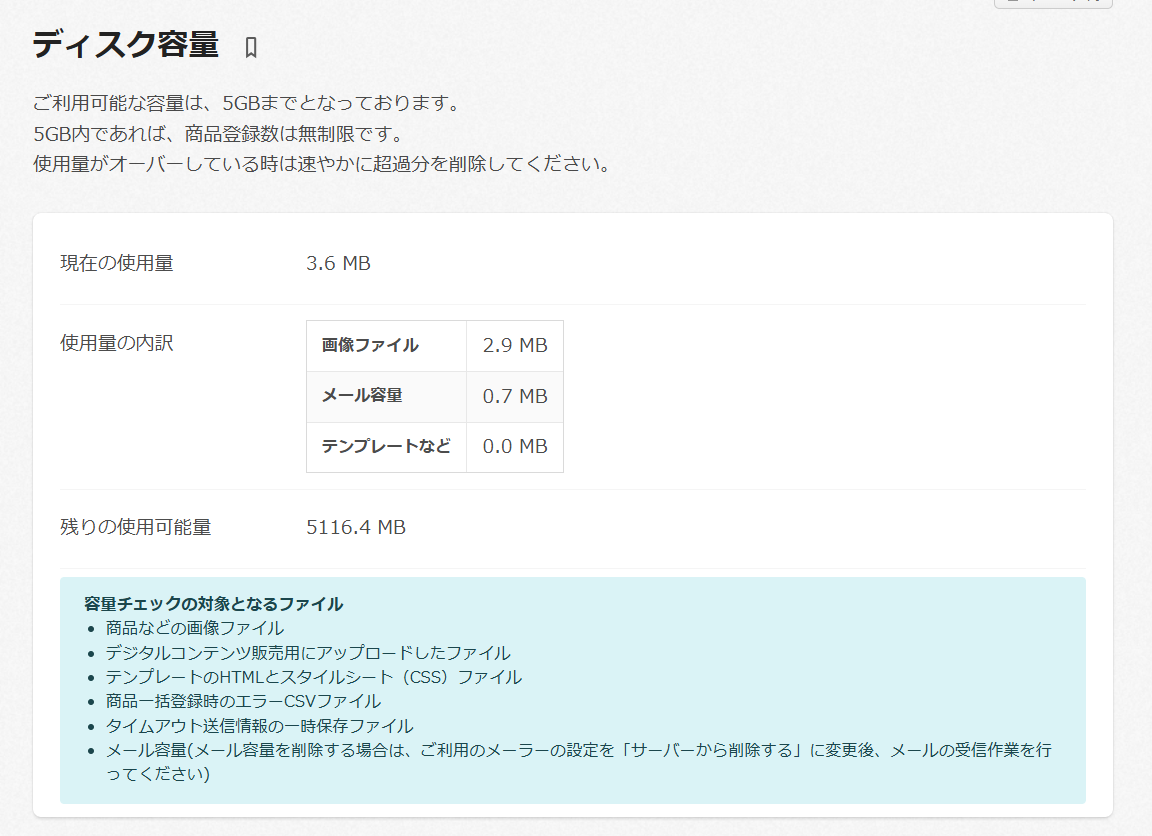The height and width of the screenshot is (836, 1152).
Task: Click the 0.0 MB template value
Action: point(514,447)
